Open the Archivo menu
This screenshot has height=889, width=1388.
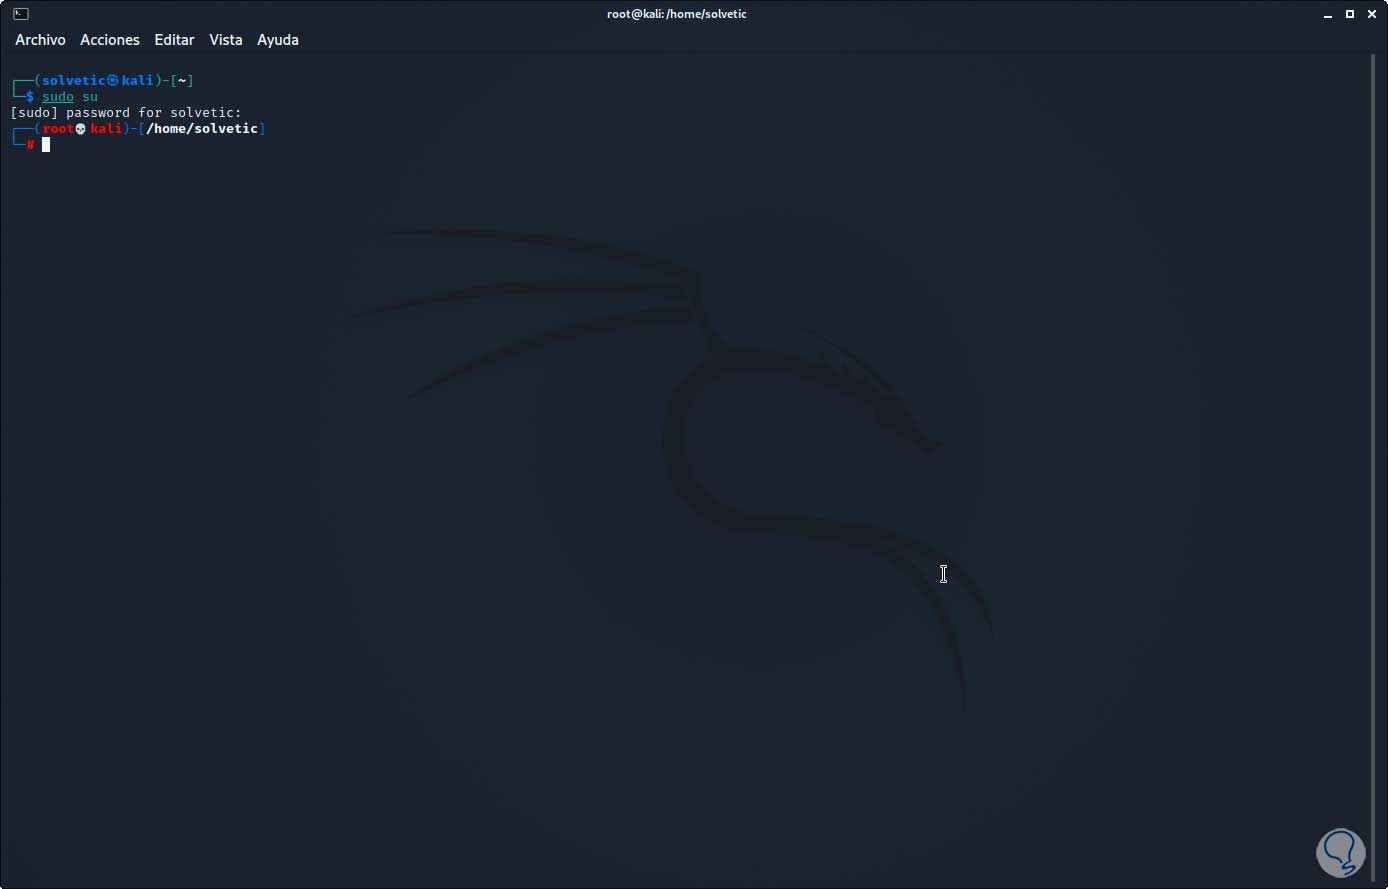click(40, 40)
